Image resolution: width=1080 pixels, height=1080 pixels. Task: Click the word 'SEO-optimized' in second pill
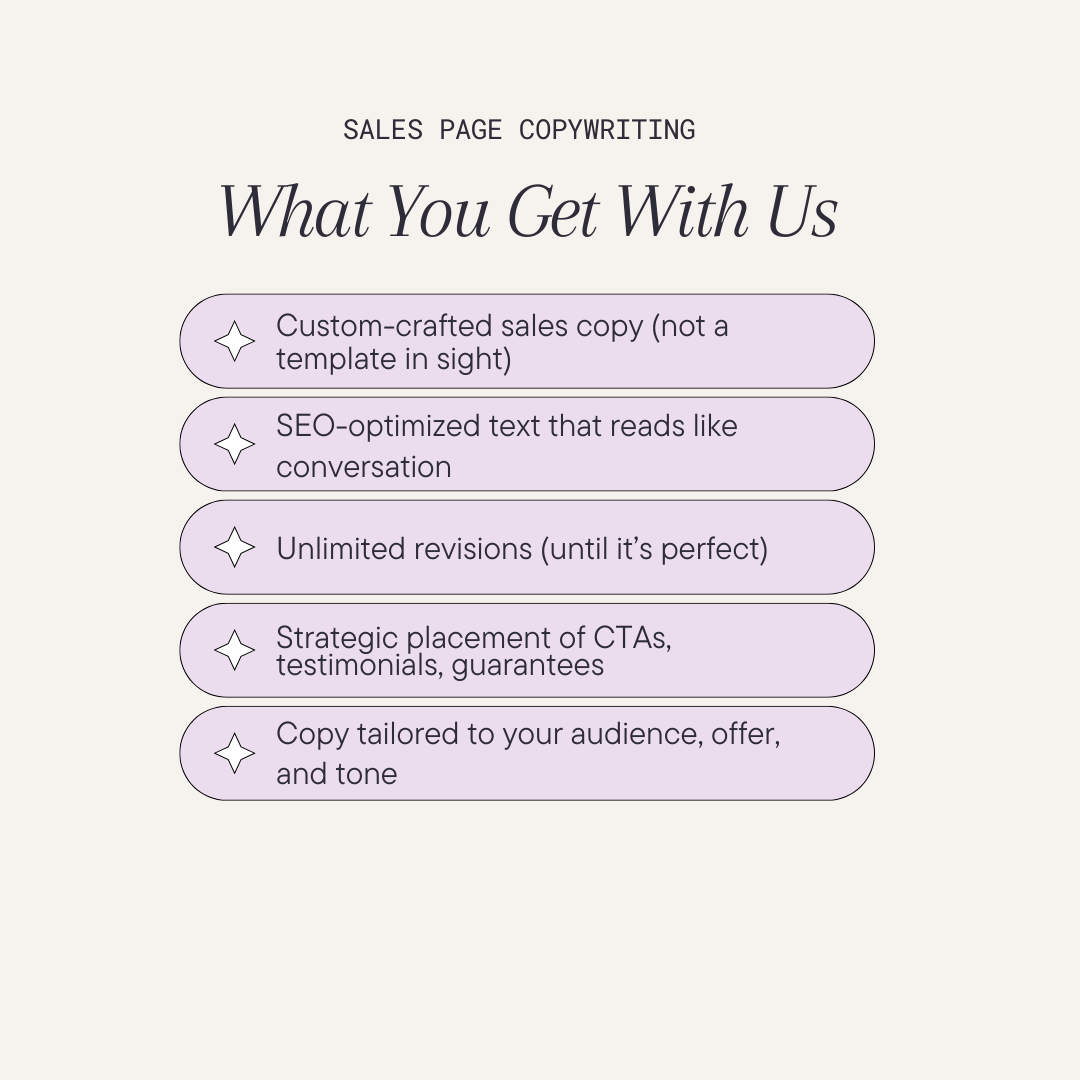click(x=378, y=427)
